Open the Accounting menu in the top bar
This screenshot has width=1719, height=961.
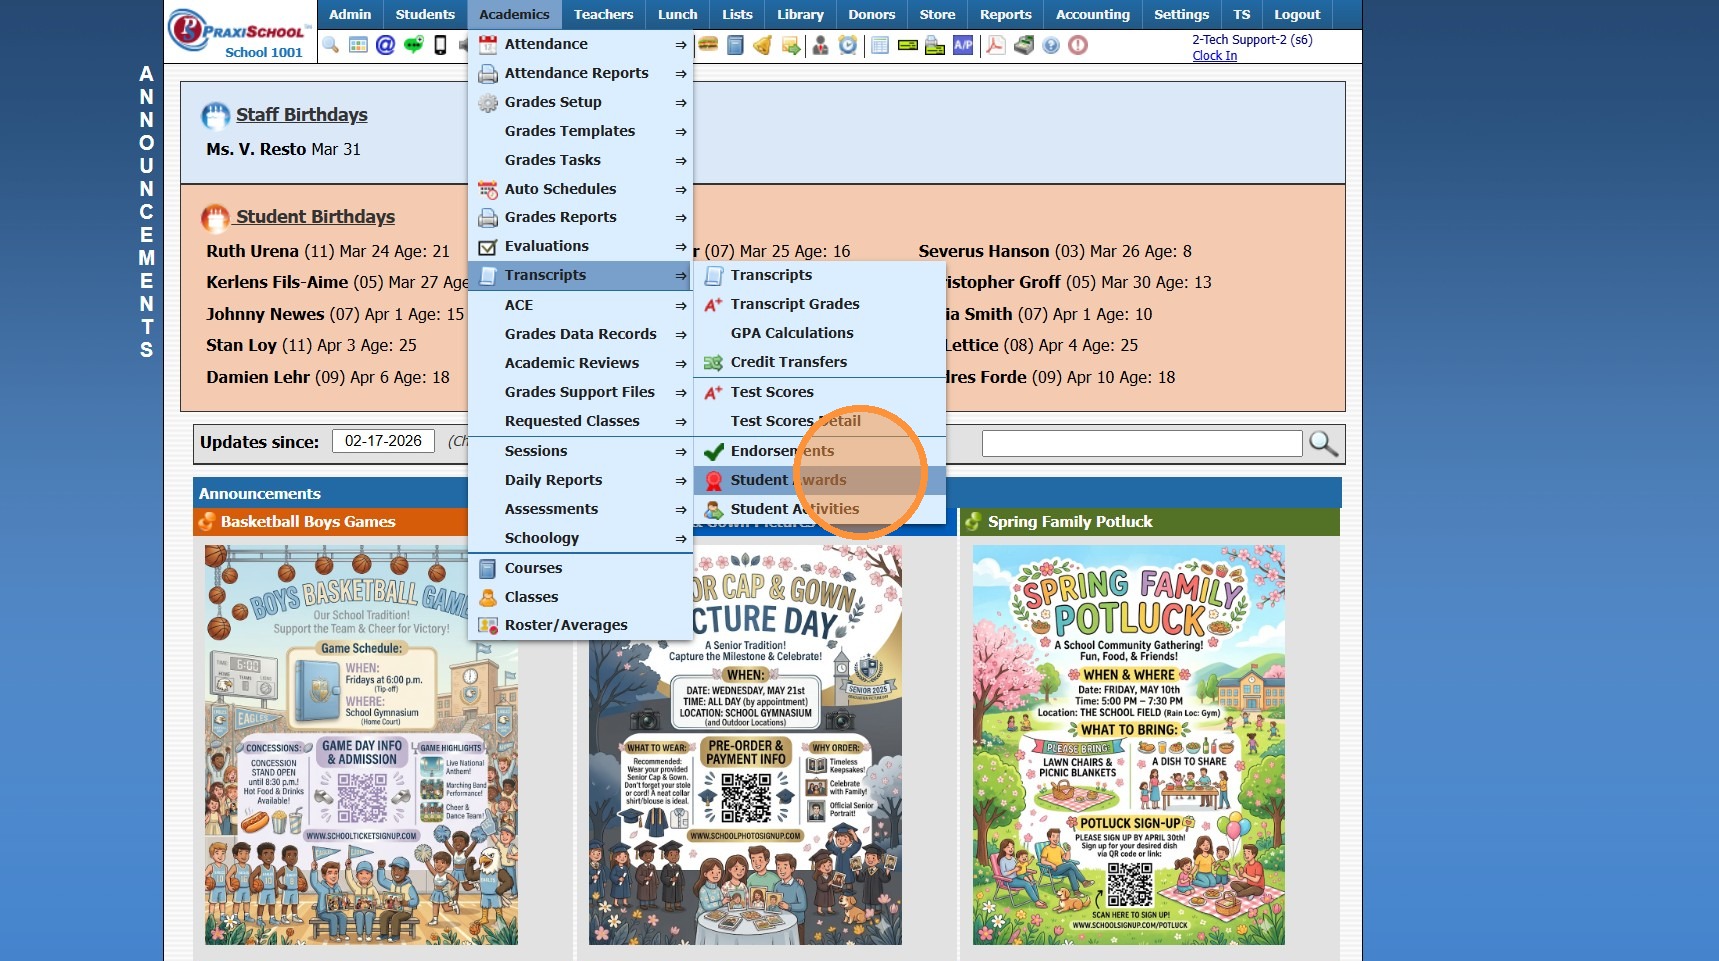point(1093,14)
